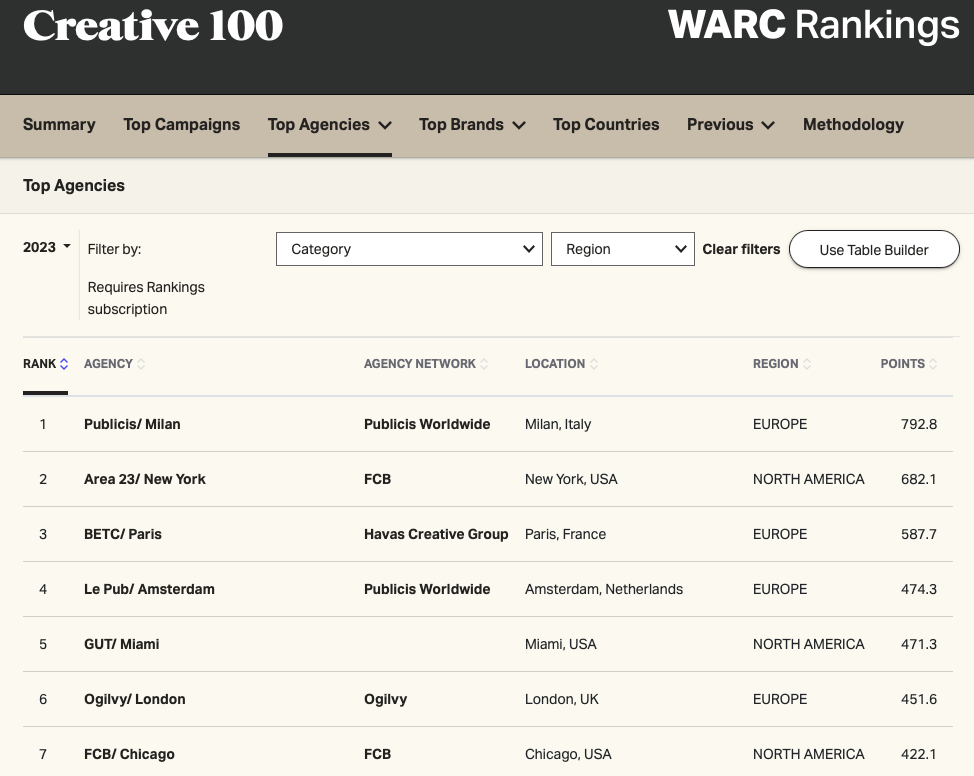Select location Miami, USA

[561, 644]
